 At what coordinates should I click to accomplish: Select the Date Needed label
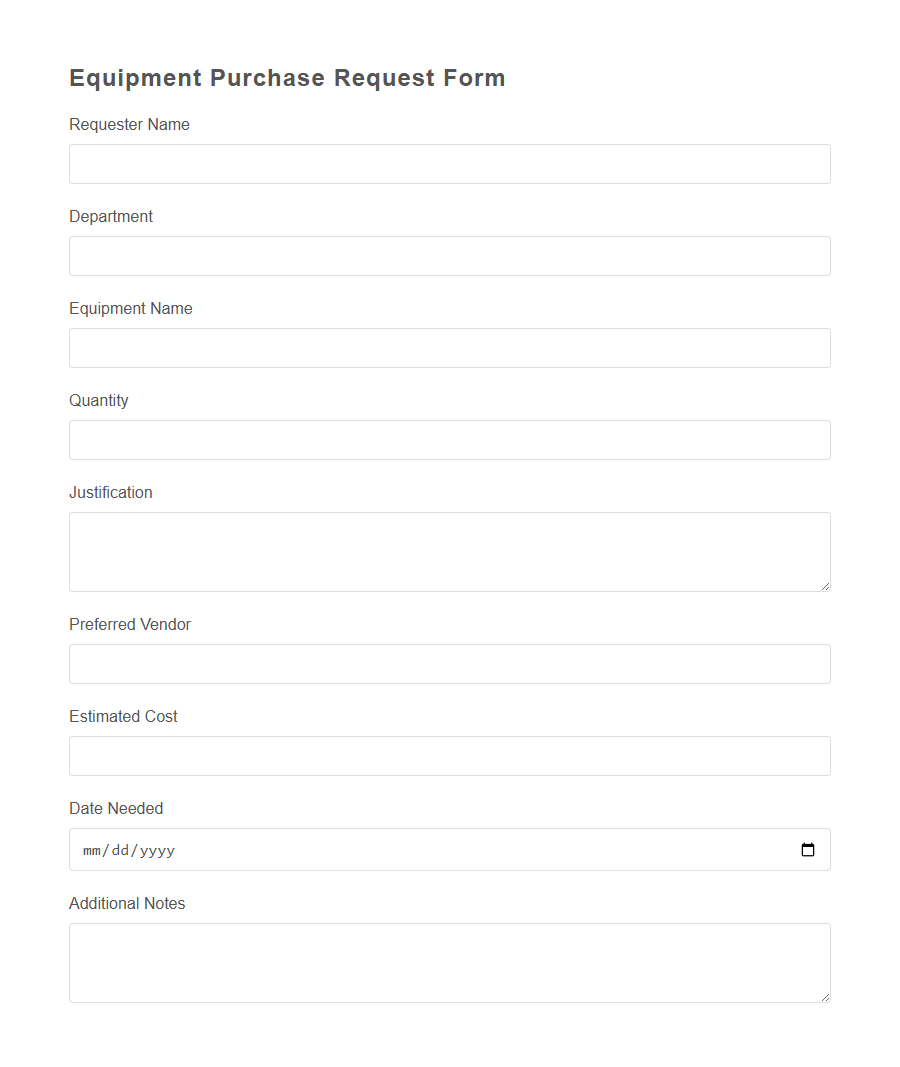[116, 808]
